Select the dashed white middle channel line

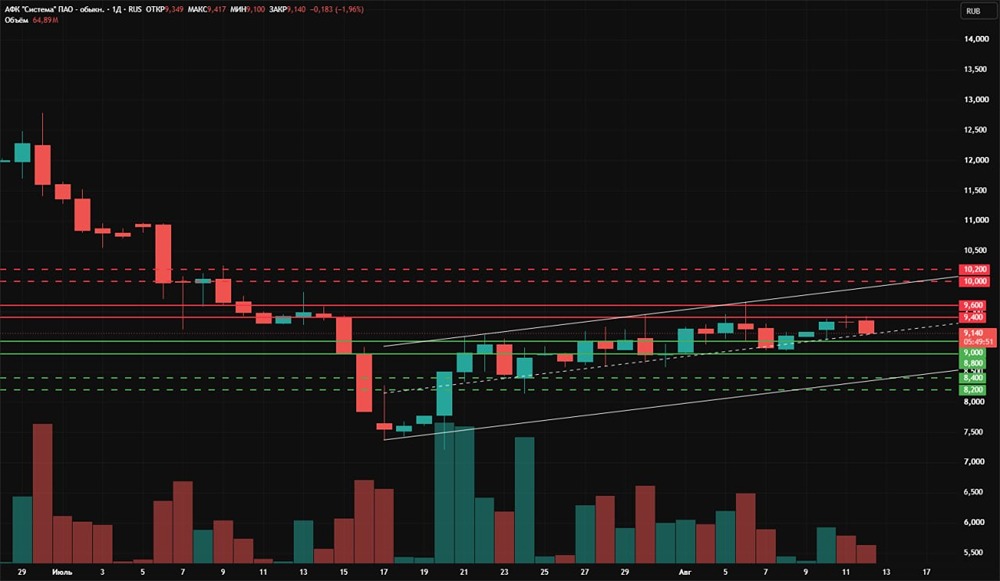670,358
